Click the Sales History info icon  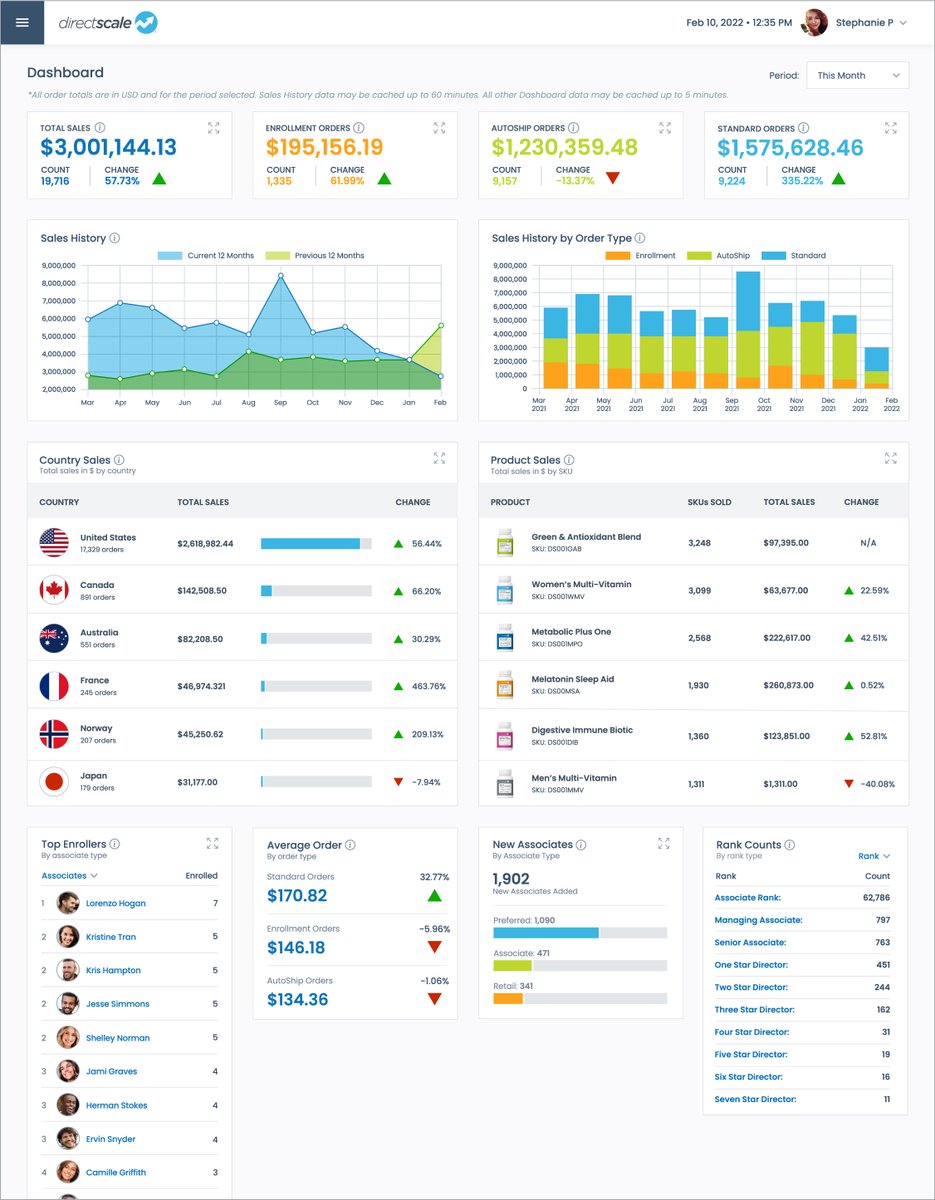point(115,238)
